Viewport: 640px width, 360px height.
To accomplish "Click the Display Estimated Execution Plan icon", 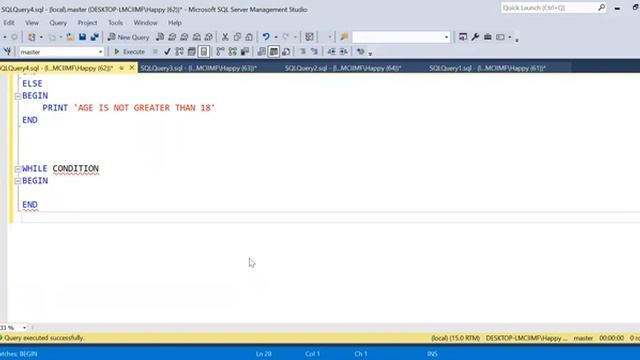I will point(179,52).
